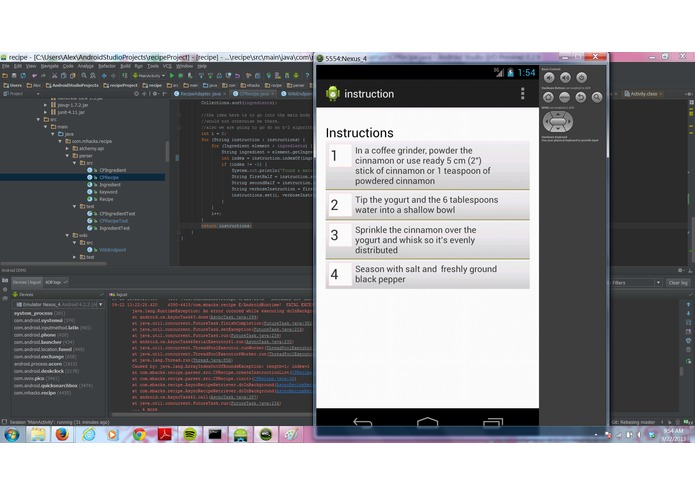Viewport: 695px width, 494px height.
Task: Switch to the RecipeAdapter.java editor tab
Action: tap(200, 93)
